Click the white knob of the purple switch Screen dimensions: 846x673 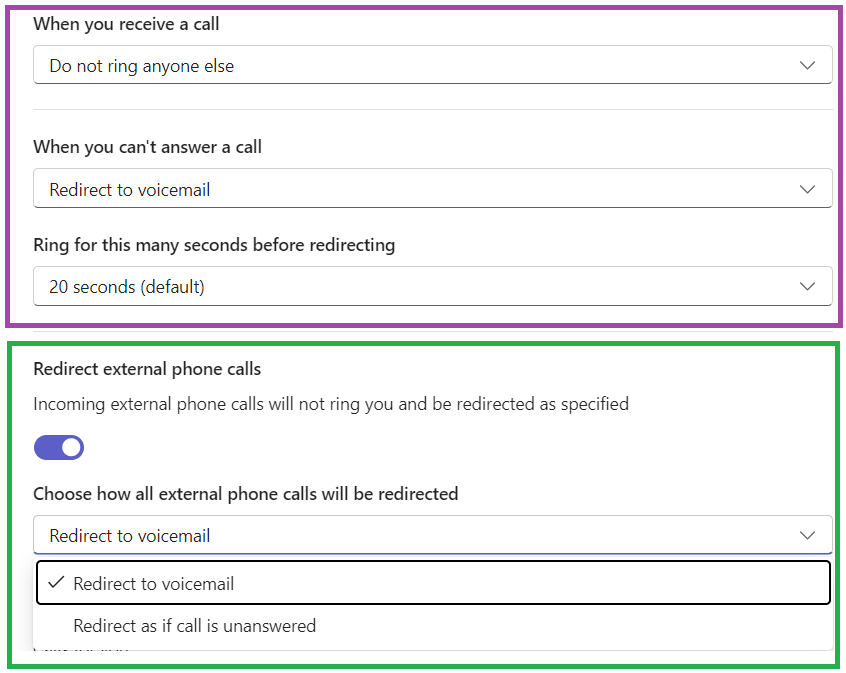coord(71,447)
